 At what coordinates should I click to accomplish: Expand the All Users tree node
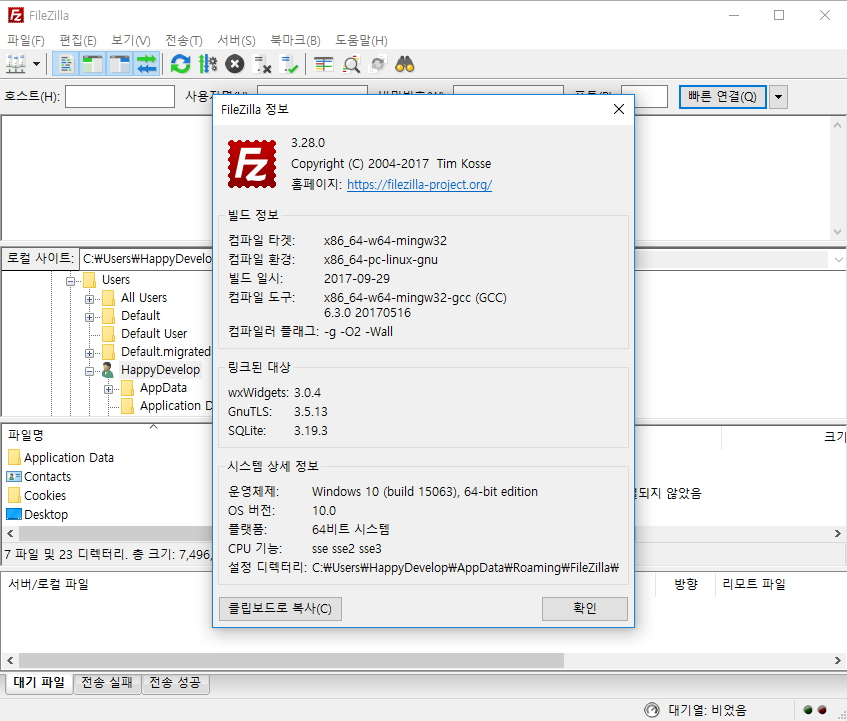click(89, 299)
